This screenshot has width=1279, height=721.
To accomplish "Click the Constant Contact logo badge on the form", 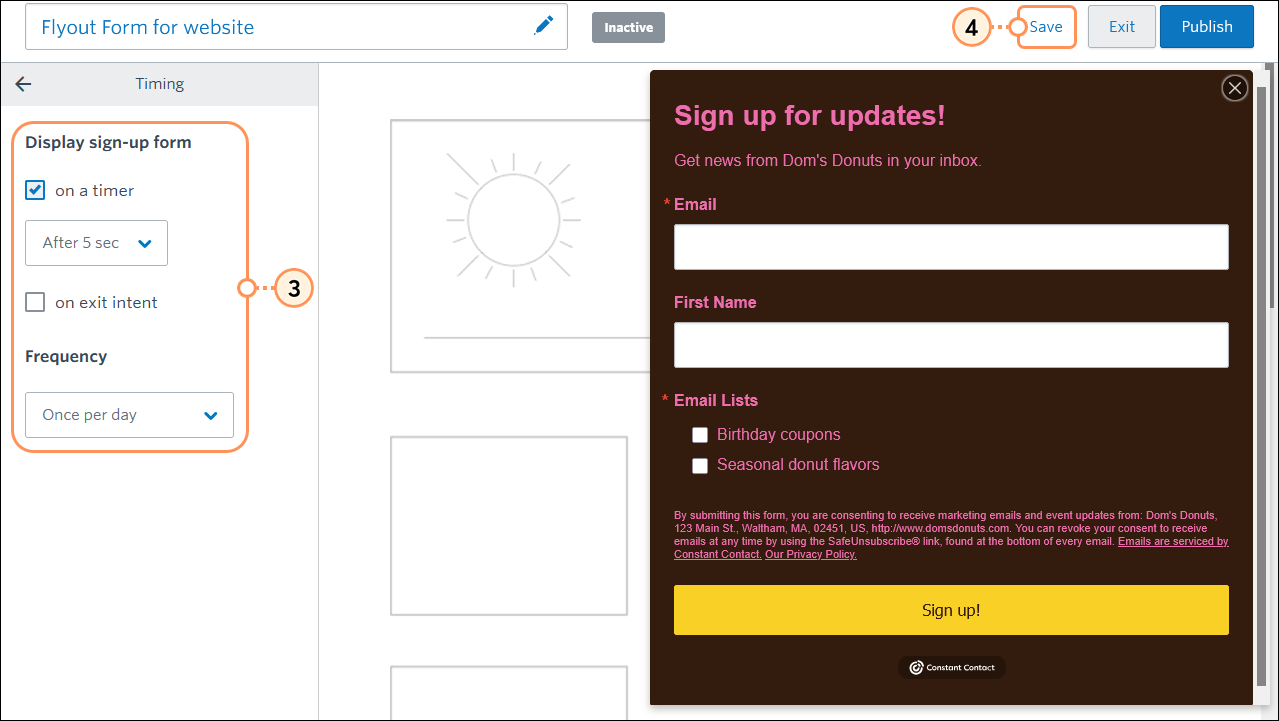I will (x=951, y=667).
